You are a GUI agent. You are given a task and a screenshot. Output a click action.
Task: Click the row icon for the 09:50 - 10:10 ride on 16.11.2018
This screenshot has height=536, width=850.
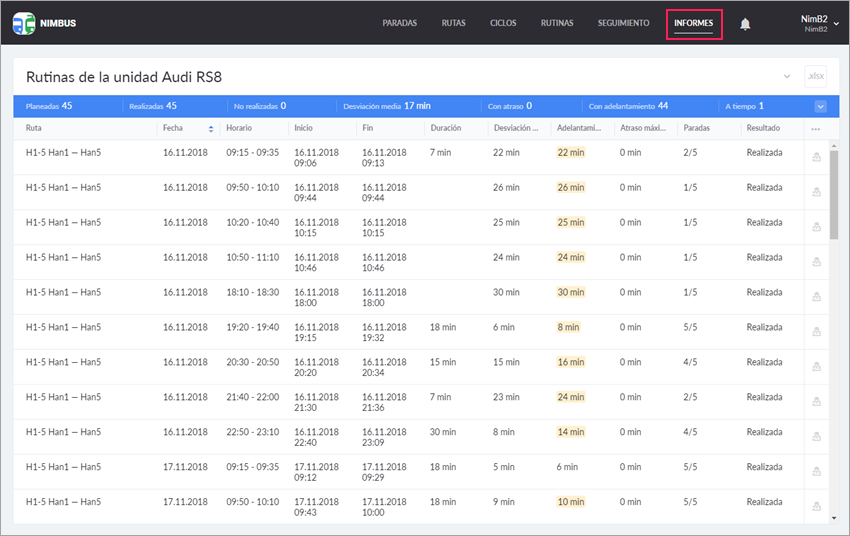pyautogui.click(x=816, y=192)
